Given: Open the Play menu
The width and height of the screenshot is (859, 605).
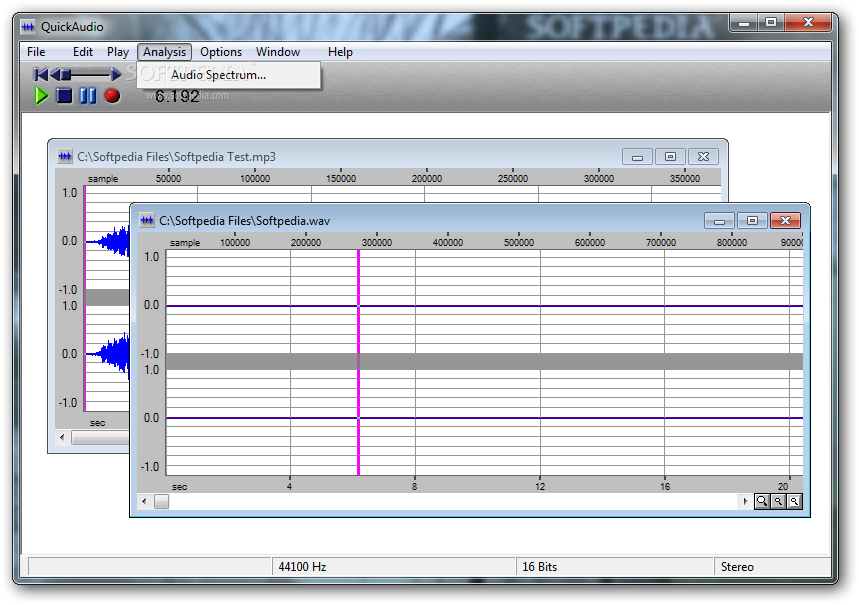Looking at the screenshot, I should [x=118, y=52].
